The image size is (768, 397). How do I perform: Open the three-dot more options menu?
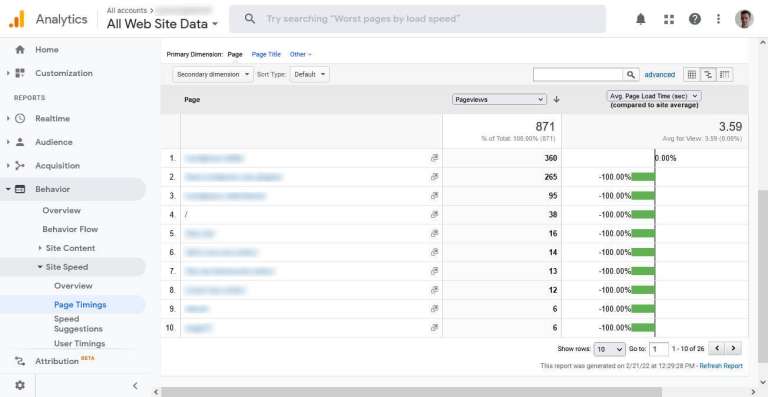point(718,19)
